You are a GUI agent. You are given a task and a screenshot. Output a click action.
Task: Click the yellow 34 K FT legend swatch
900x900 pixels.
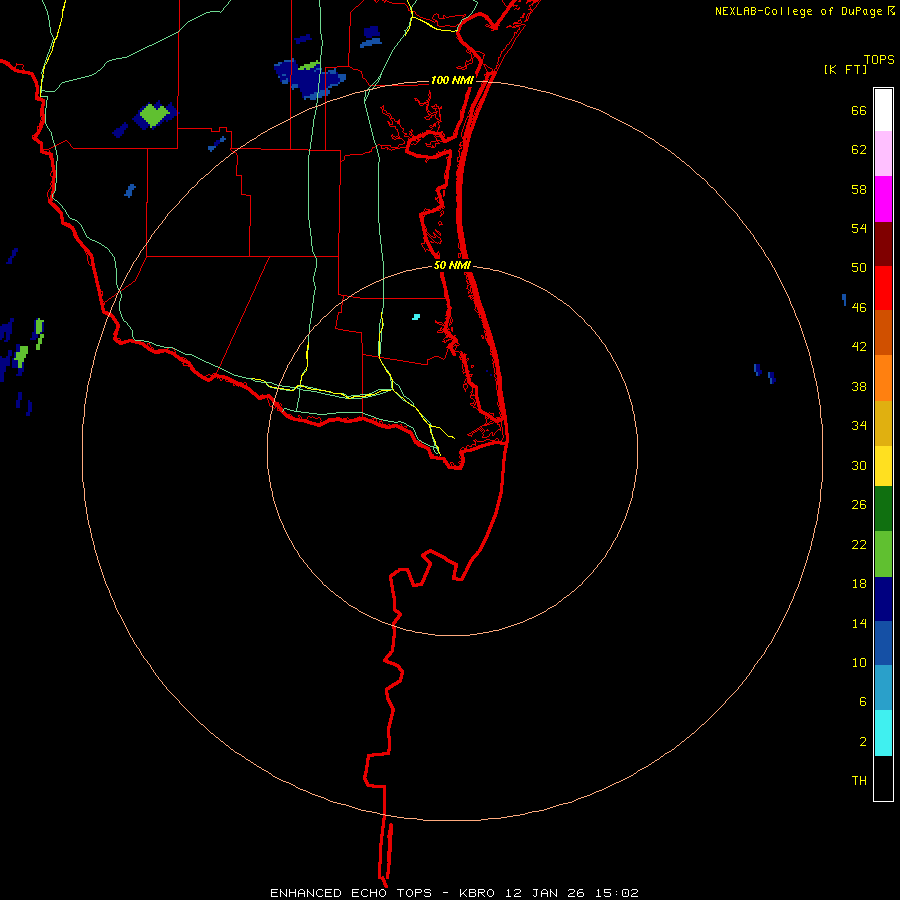[883, 466]
